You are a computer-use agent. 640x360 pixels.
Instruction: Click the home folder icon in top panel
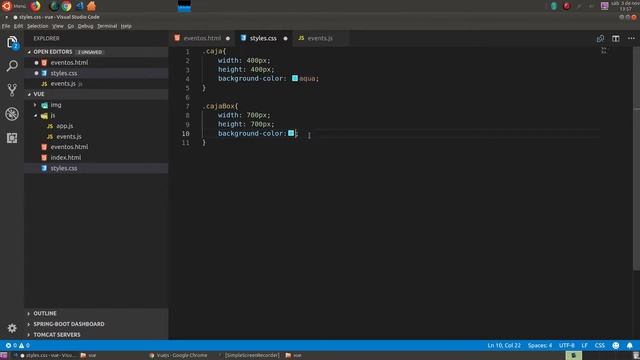91,6
